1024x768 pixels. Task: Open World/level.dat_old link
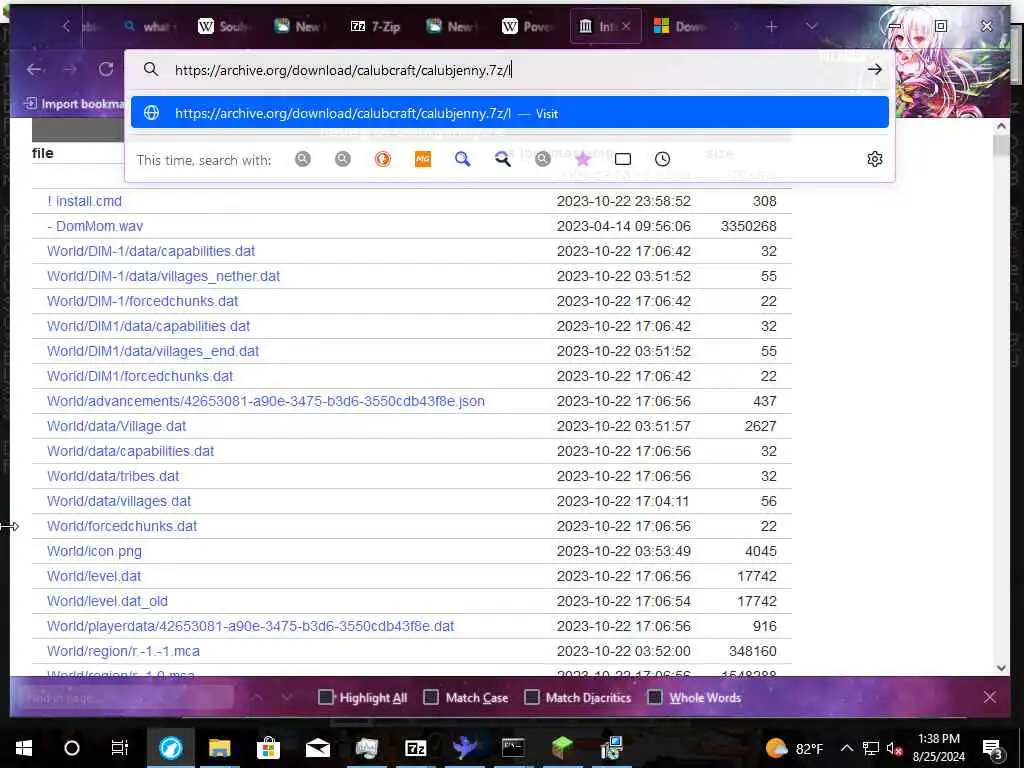tap(107, 601)
